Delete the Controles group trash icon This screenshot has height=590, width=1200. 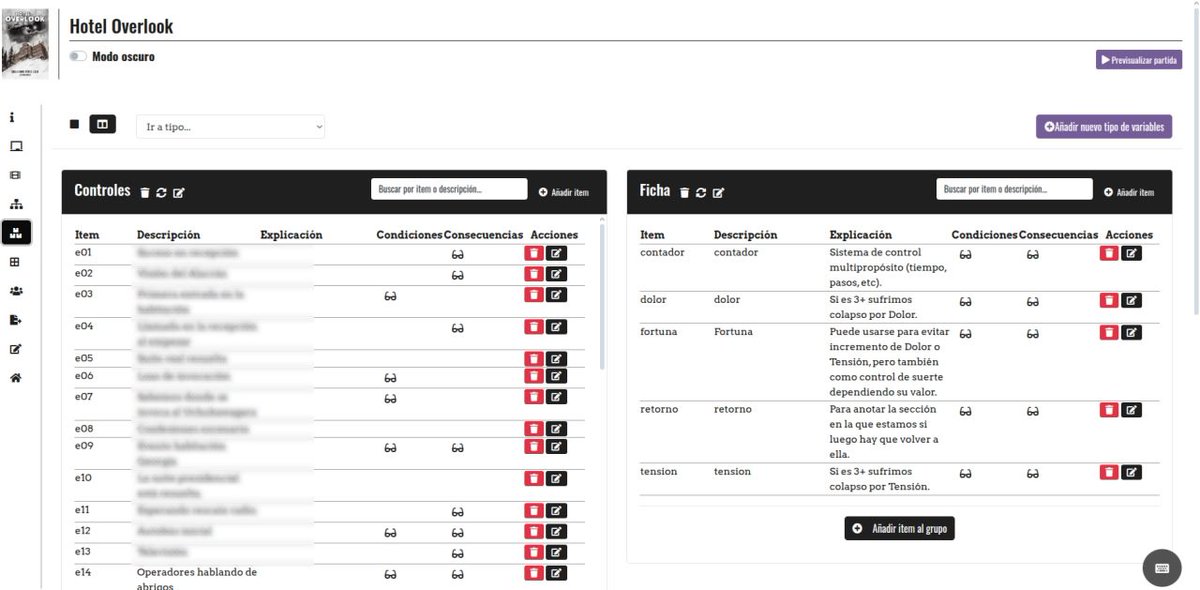coord(145,193)
